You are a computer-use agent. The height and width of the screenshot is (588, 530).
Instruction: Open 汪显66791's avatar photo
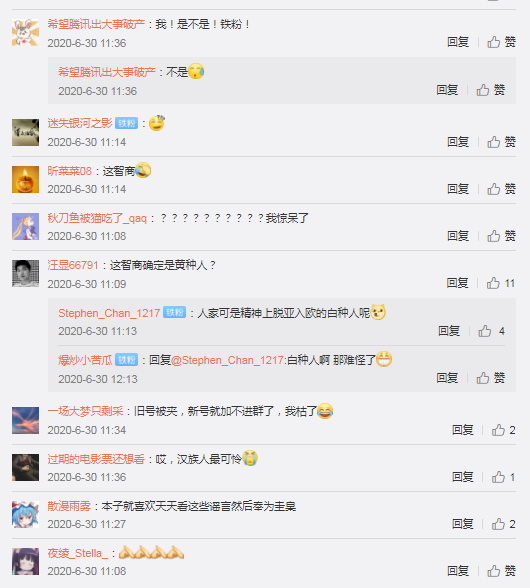[x=26, y=273]
